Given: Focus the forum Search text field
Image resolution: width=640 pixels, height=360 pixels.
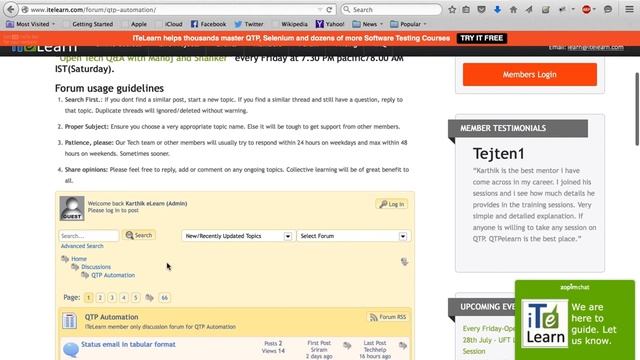Looking at the screenshot, I should pyautogui.click(x=89, y=236).
